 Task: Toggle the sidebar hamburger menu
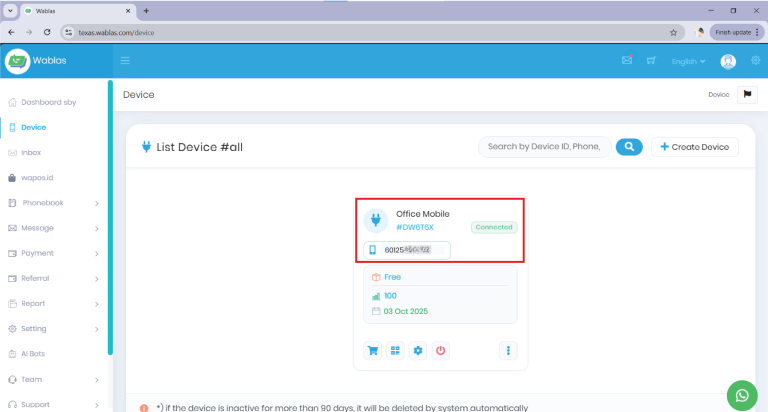tap(126, 61)
